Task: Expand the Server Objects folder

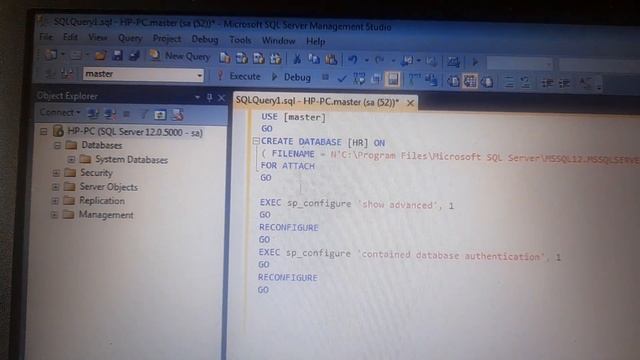Action: tap(56, 187)
